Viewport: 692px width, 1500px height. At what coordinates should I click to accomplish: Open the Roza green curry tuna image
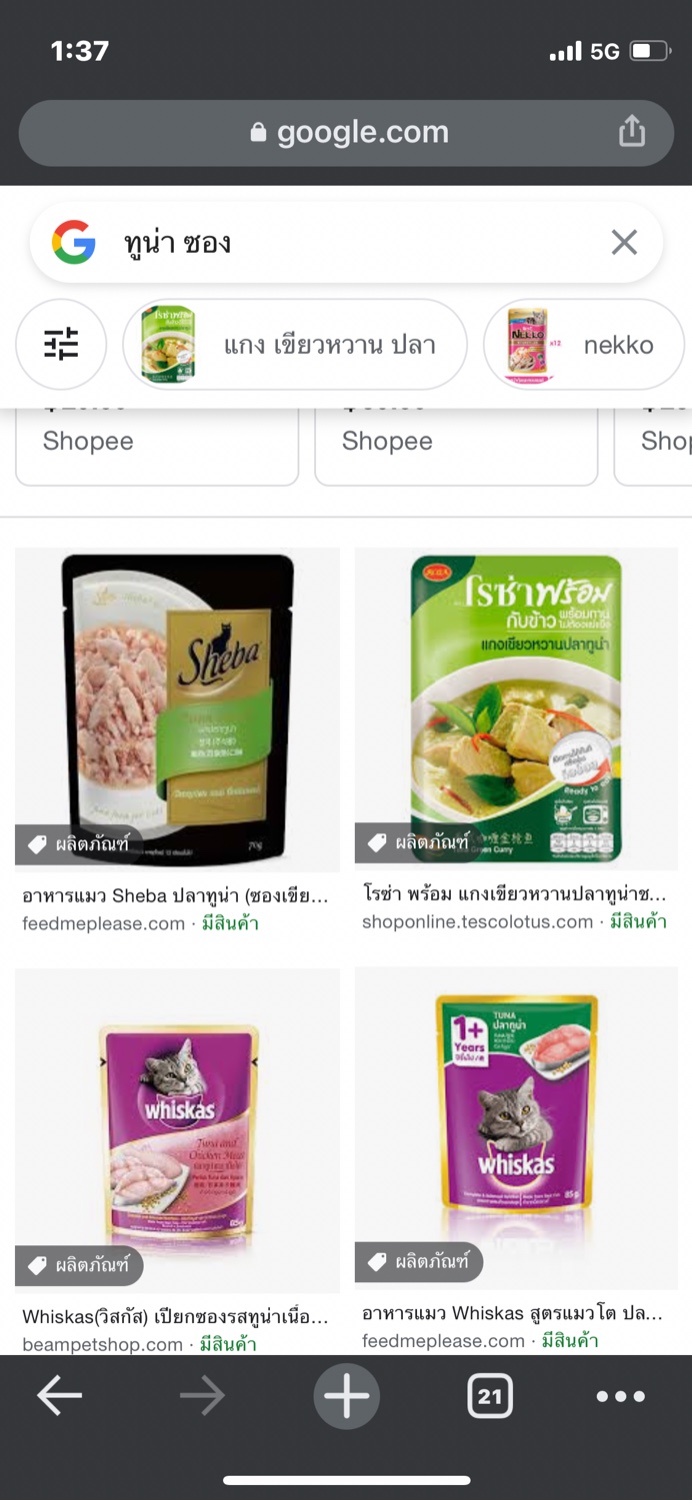click(x=516, y=709)
